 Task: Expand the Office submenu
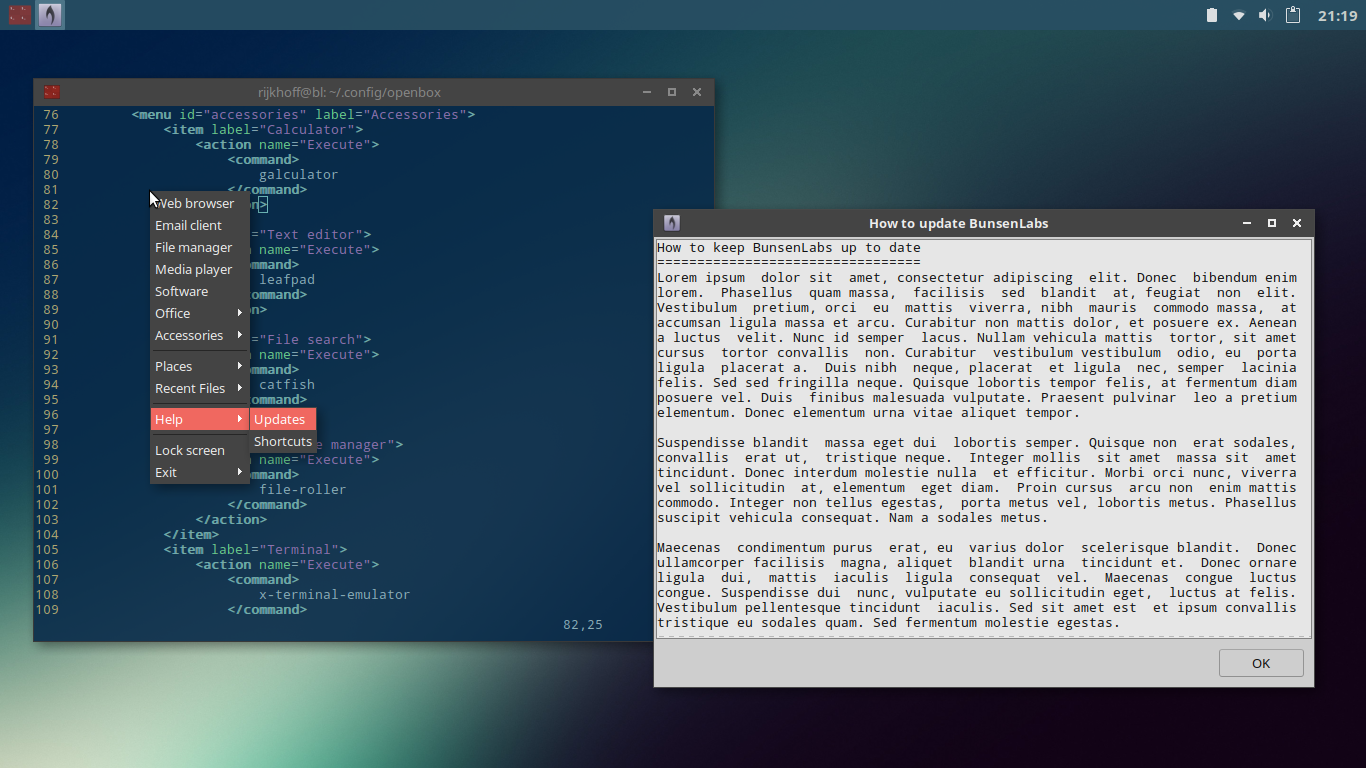coord(199,313)
